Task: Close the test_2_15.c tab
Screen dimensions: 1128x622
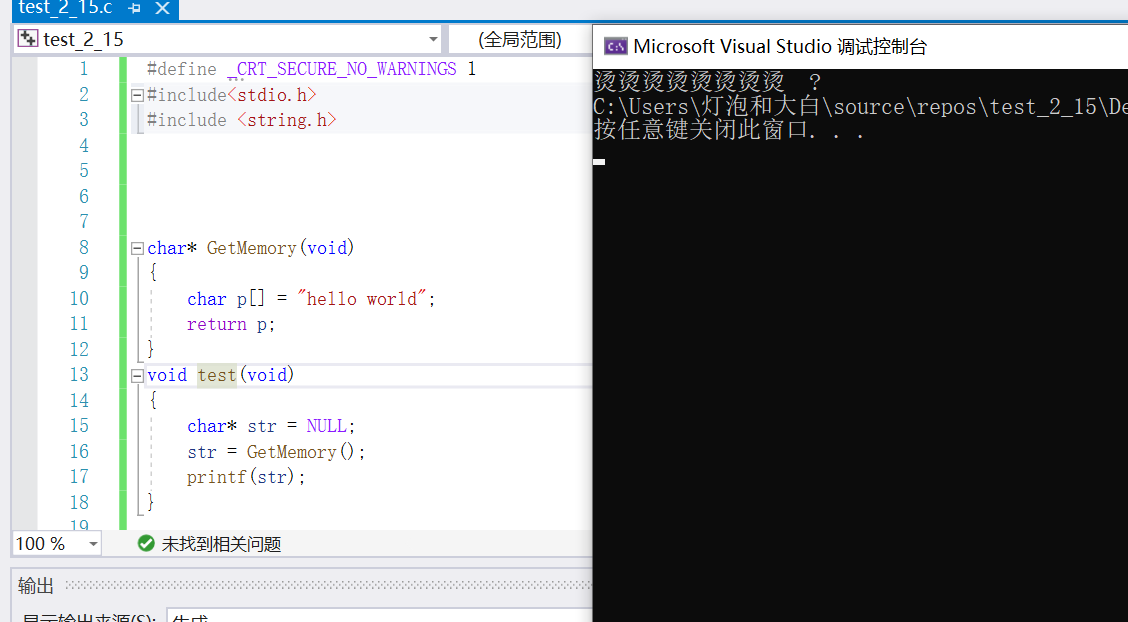Action: point(163,8)
